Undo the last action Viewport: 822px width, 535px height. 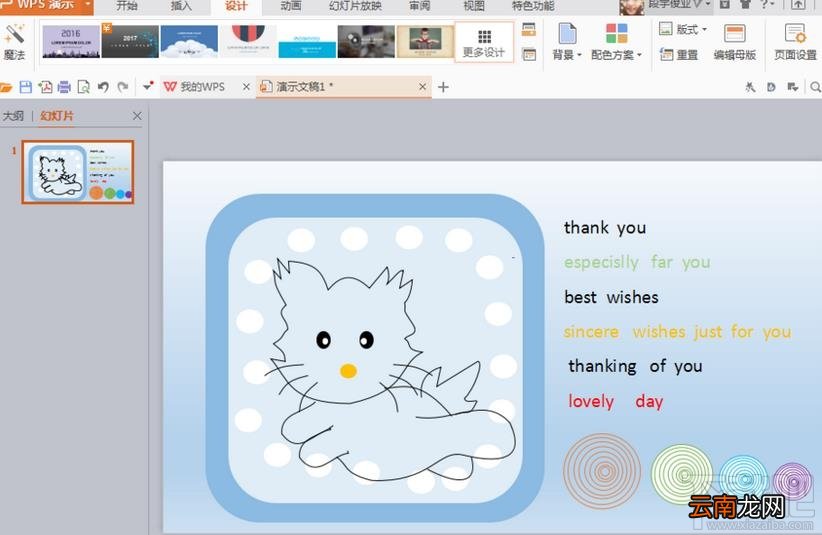pyautogui.click(x=103, y=87)
